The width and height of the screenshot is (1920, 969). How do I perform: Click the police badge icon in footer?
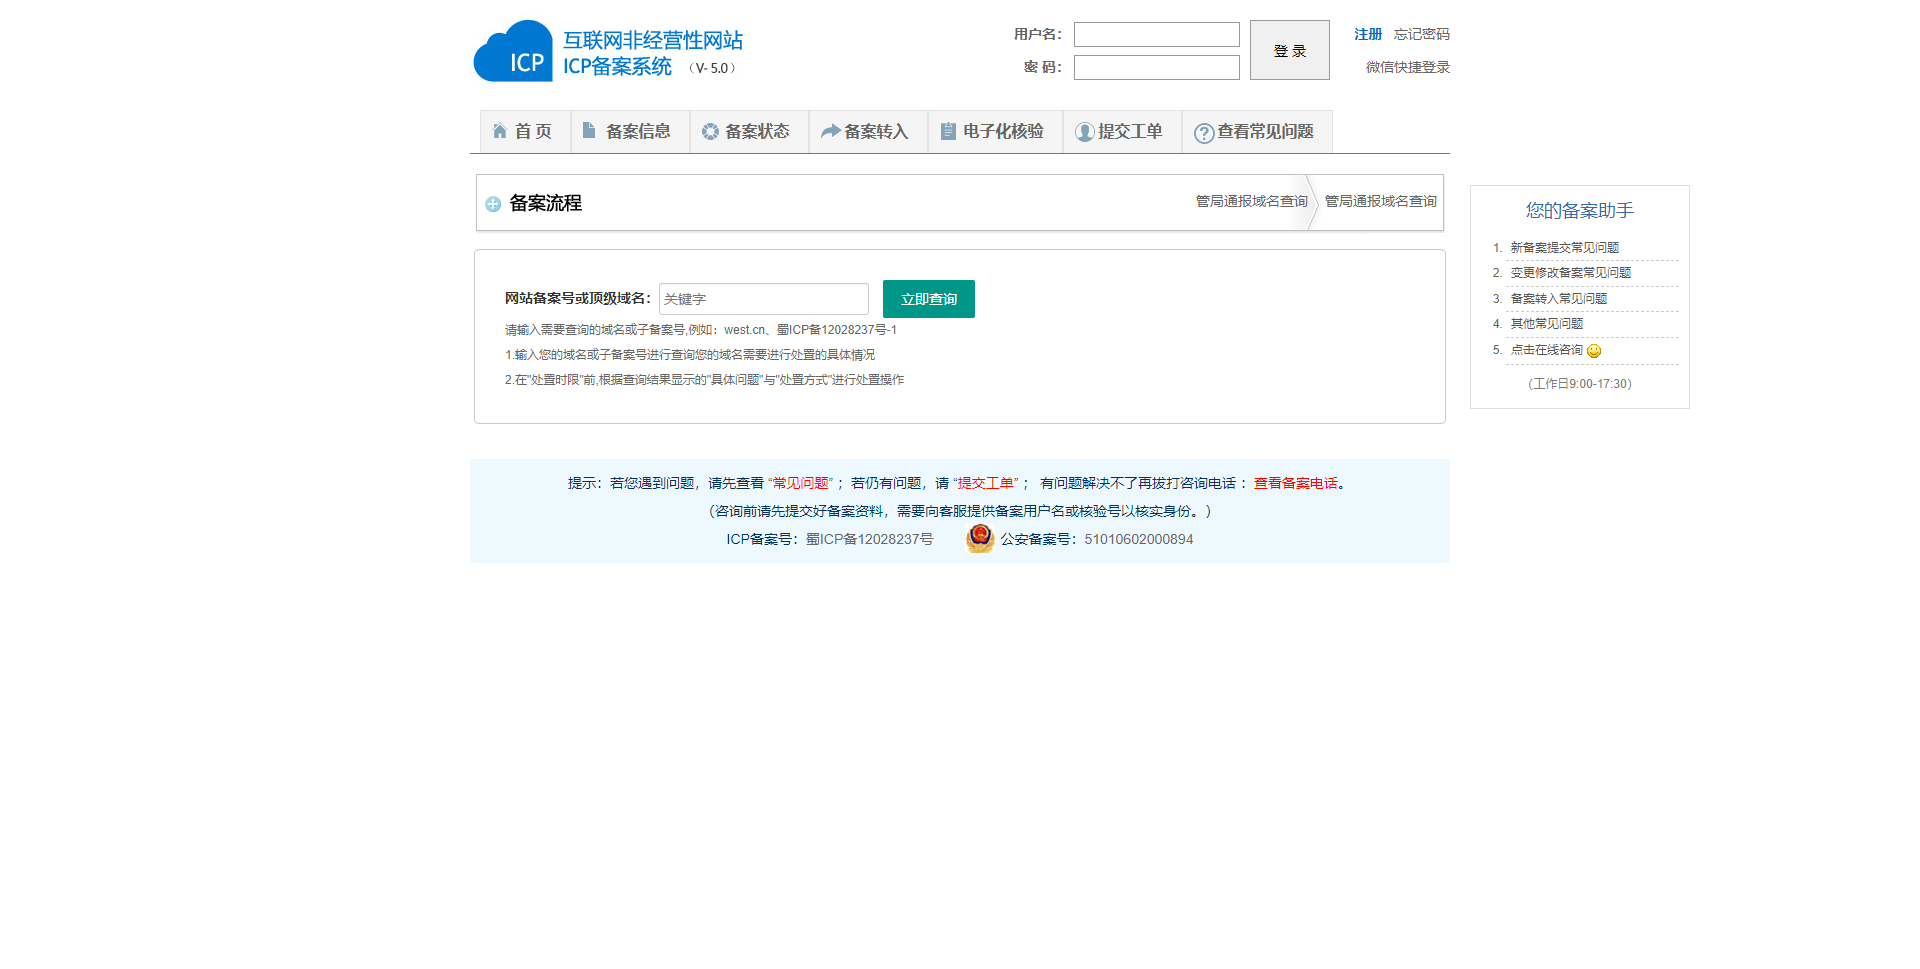tap(980, 539)
